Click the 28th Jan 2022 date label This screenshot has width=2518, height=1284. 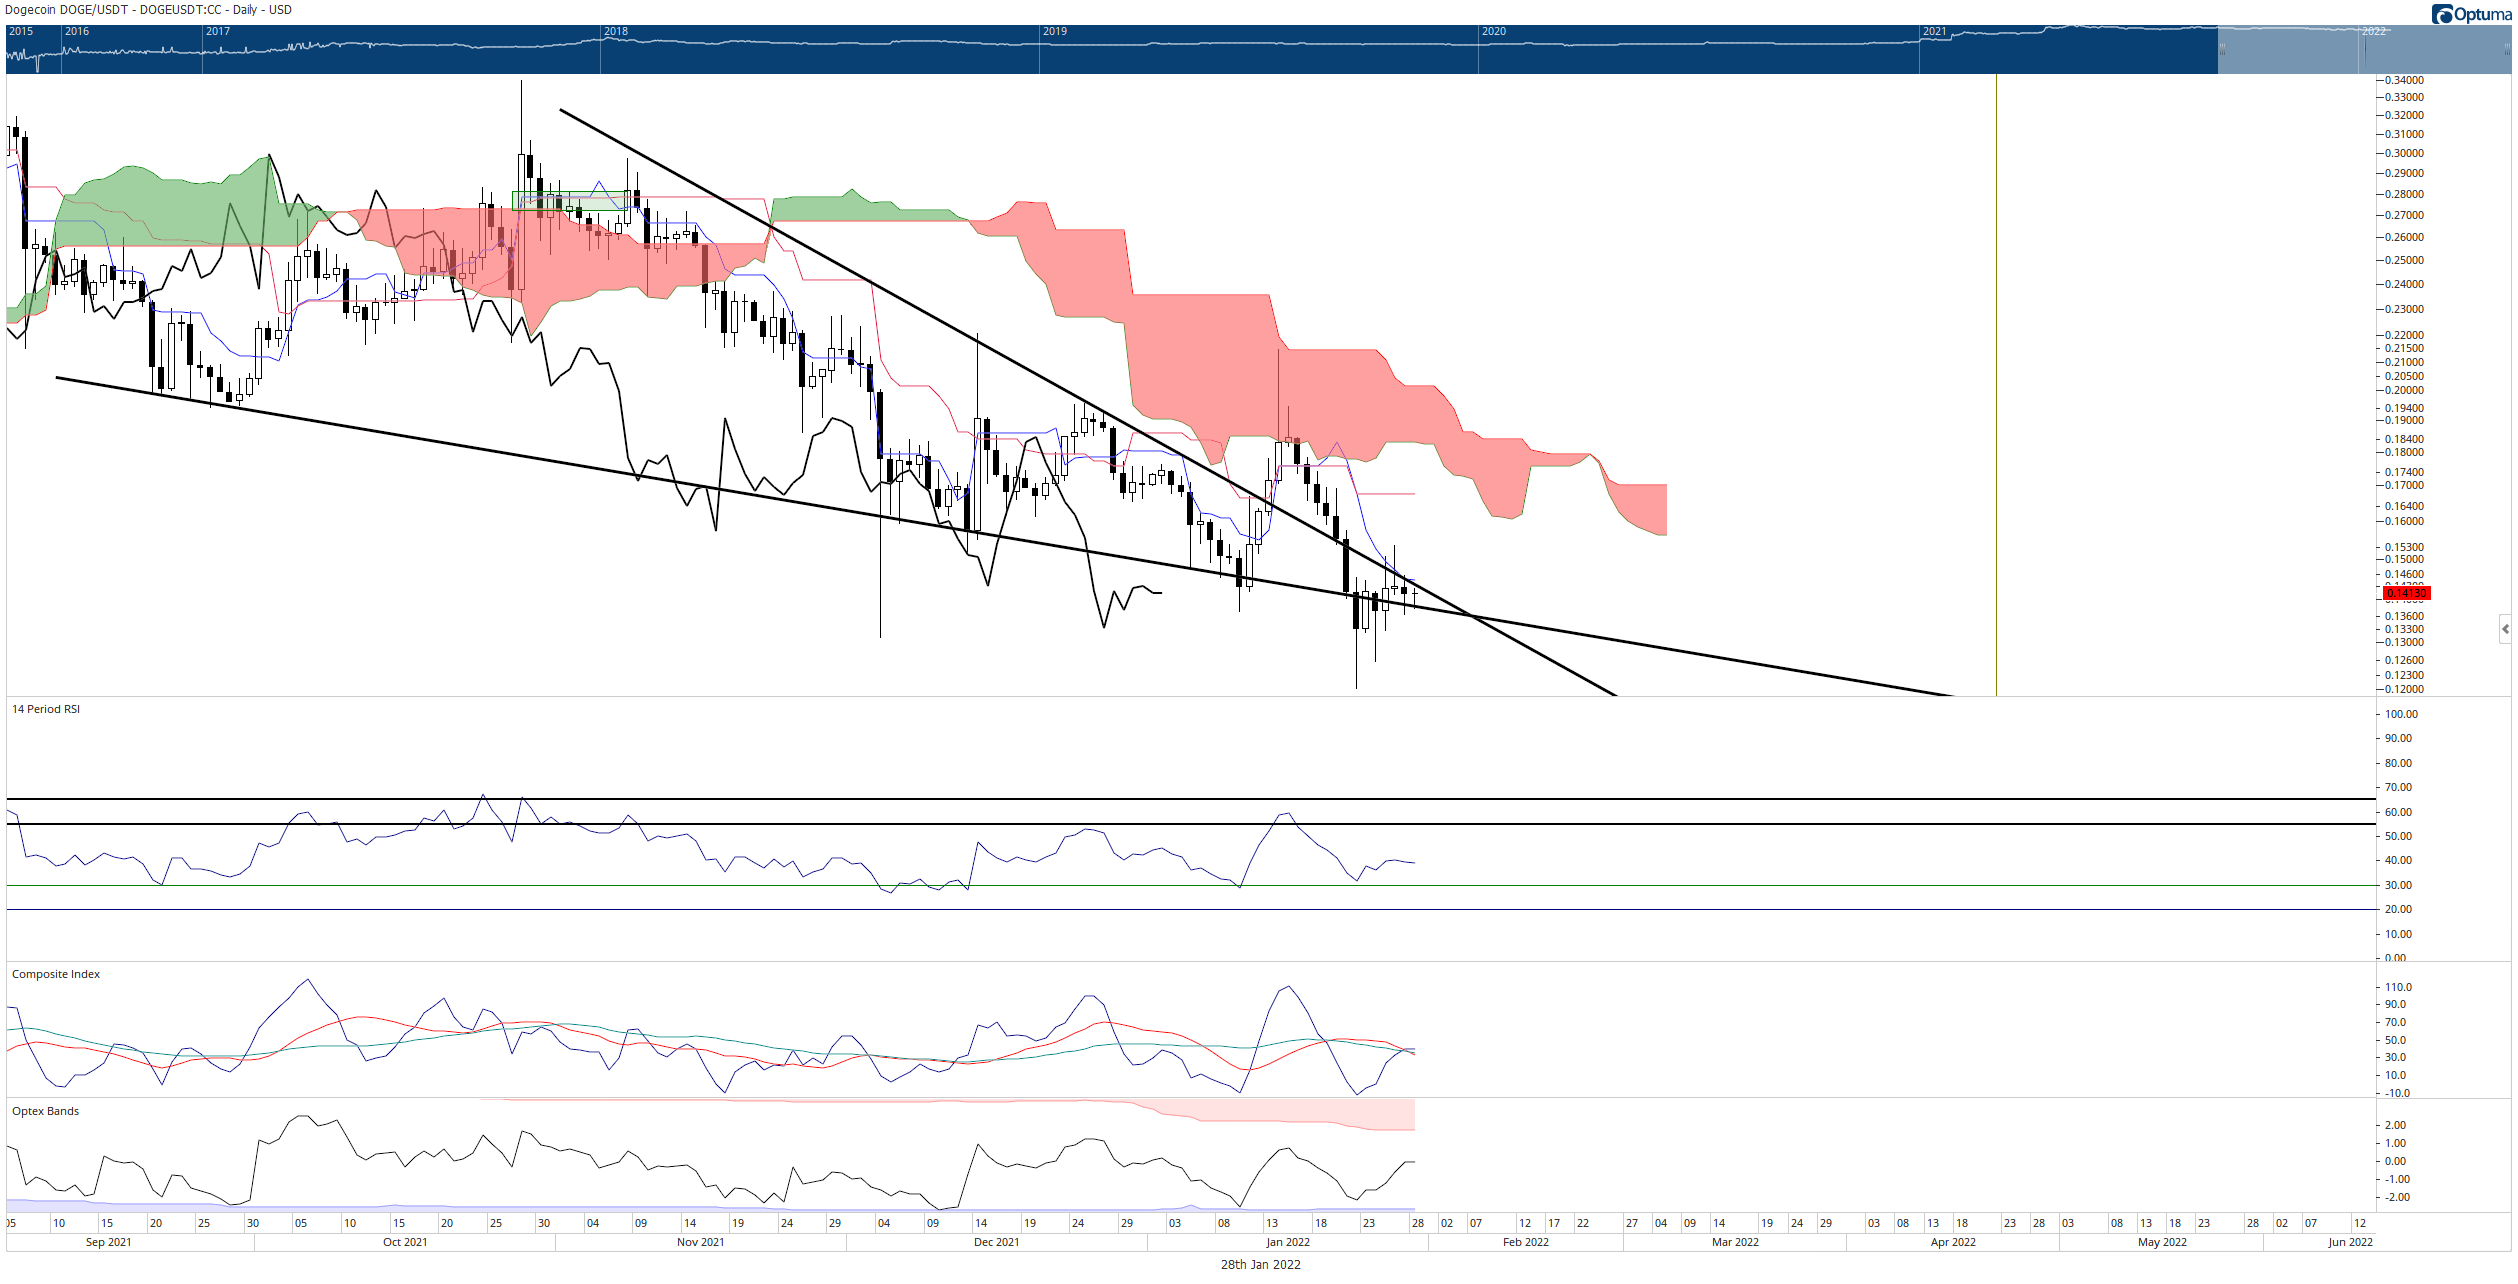pyautogui.click(x=1260, y=1265)
